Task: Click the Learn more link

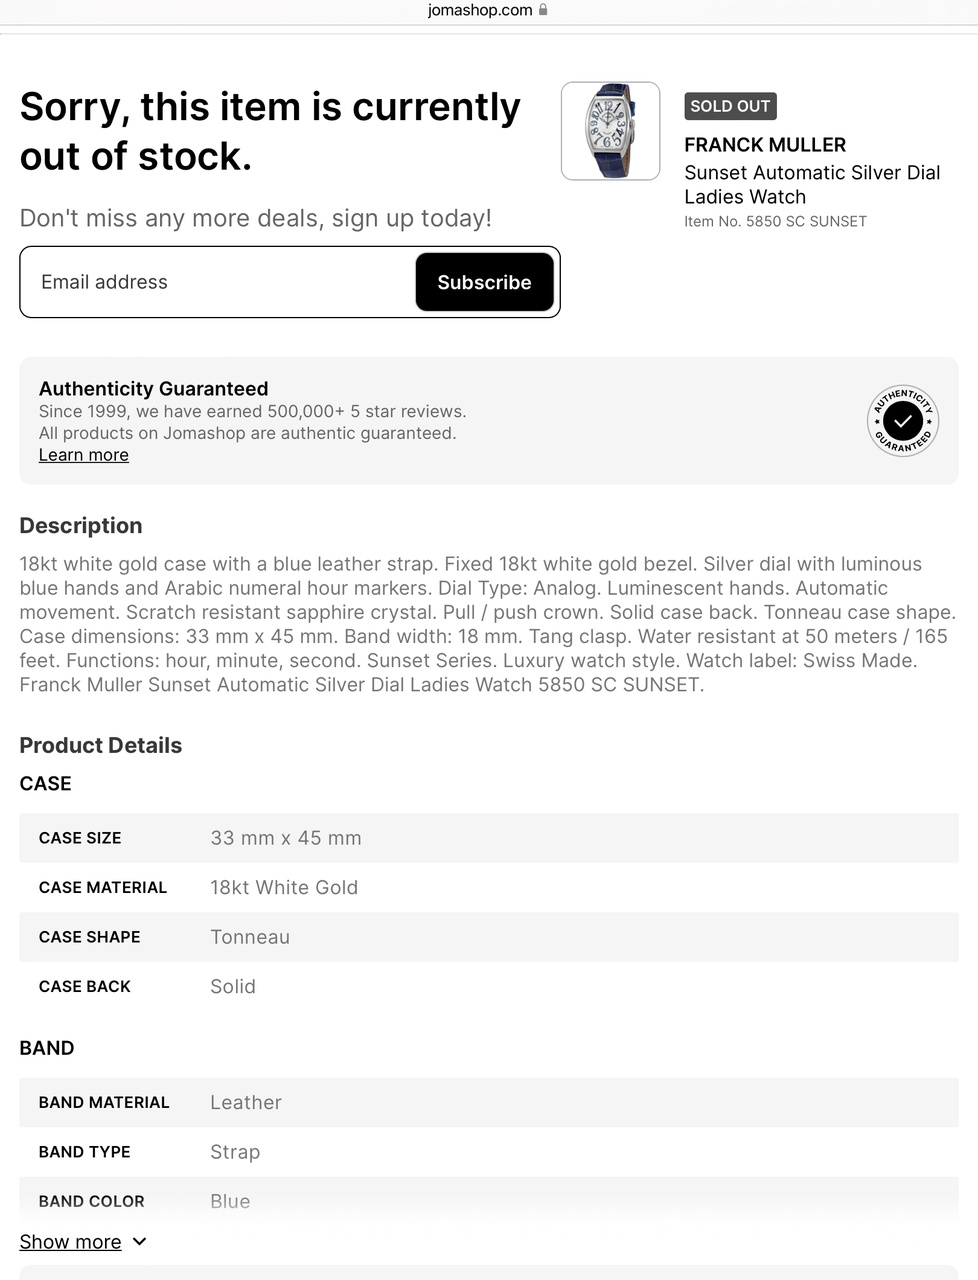Action: tap(84, 455)
